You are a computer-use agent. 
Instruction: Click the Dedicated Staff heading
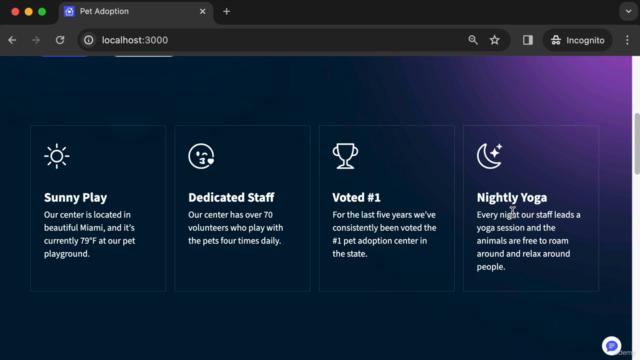[x=231, y=198]
